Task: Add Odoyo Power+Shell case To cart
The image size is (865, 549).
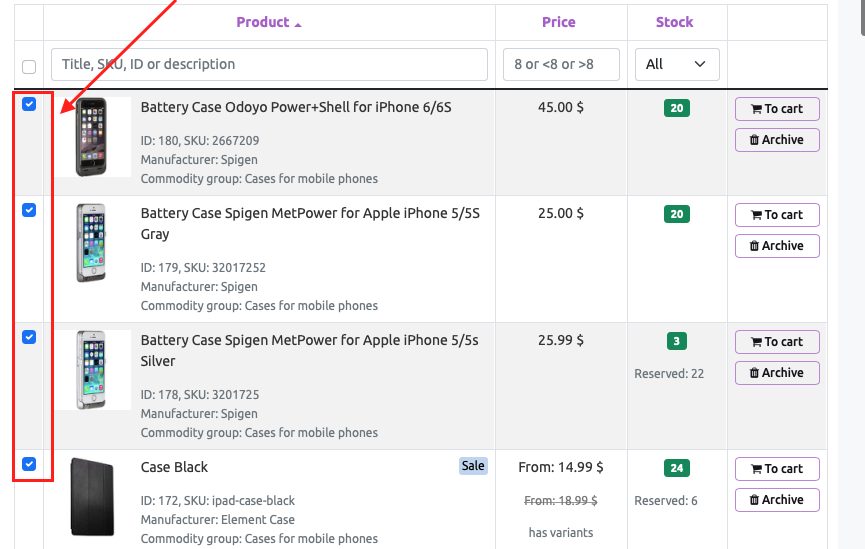Action: pos(777,109)
